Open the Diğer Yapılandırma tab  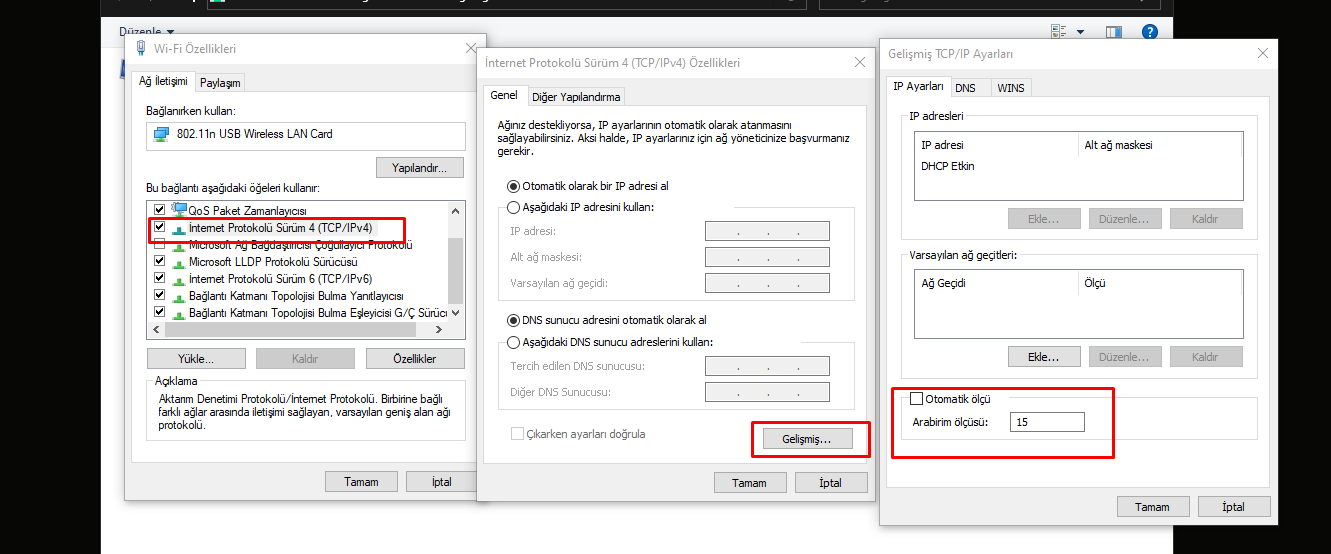(x=576, y=97)
